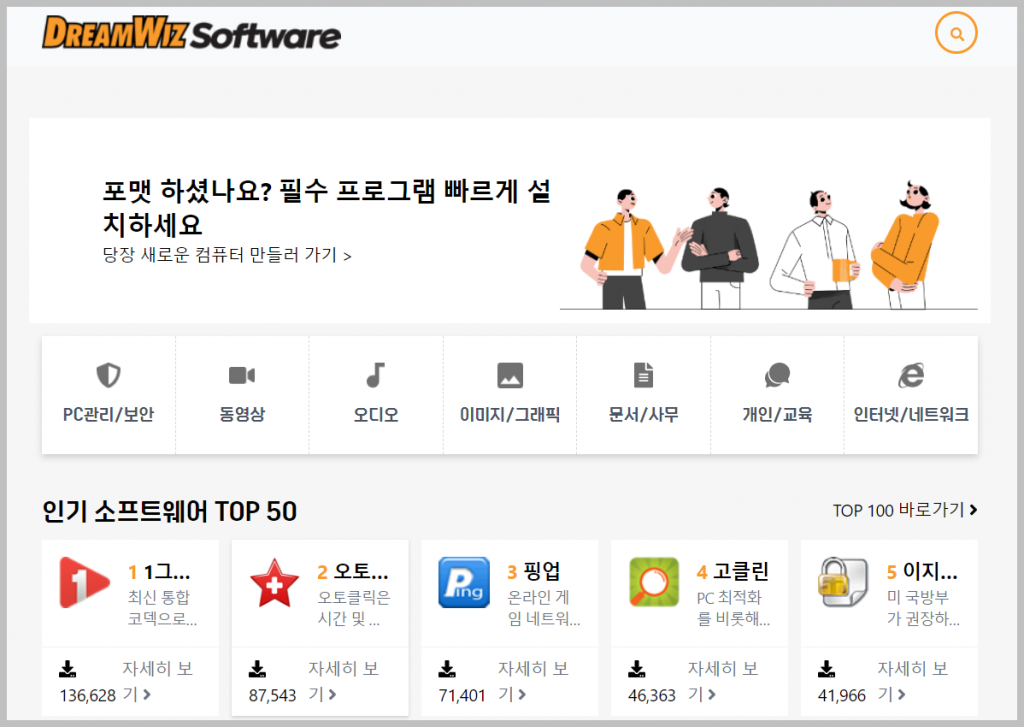Click download count 41,966
This screenshot has height=727, width=1024.
[842, 696]
